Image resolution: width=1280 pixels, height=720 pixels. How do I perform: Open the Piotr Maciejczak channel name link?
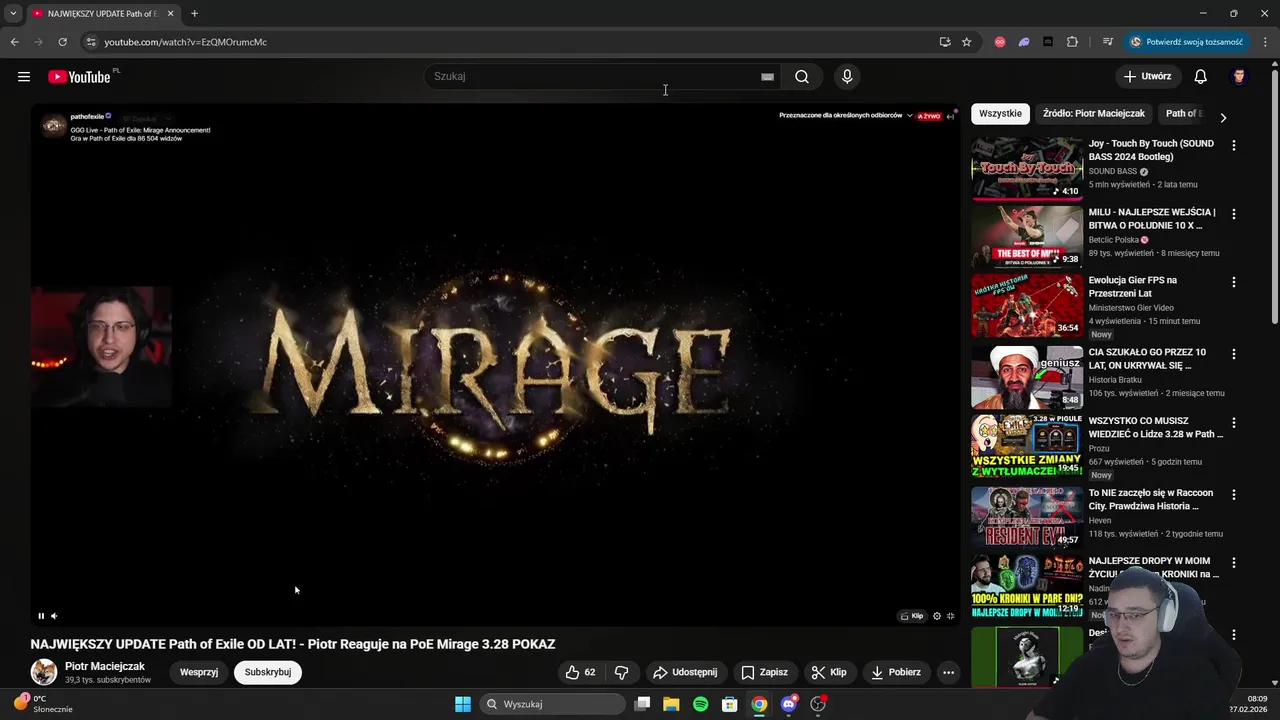click(105, 666)
